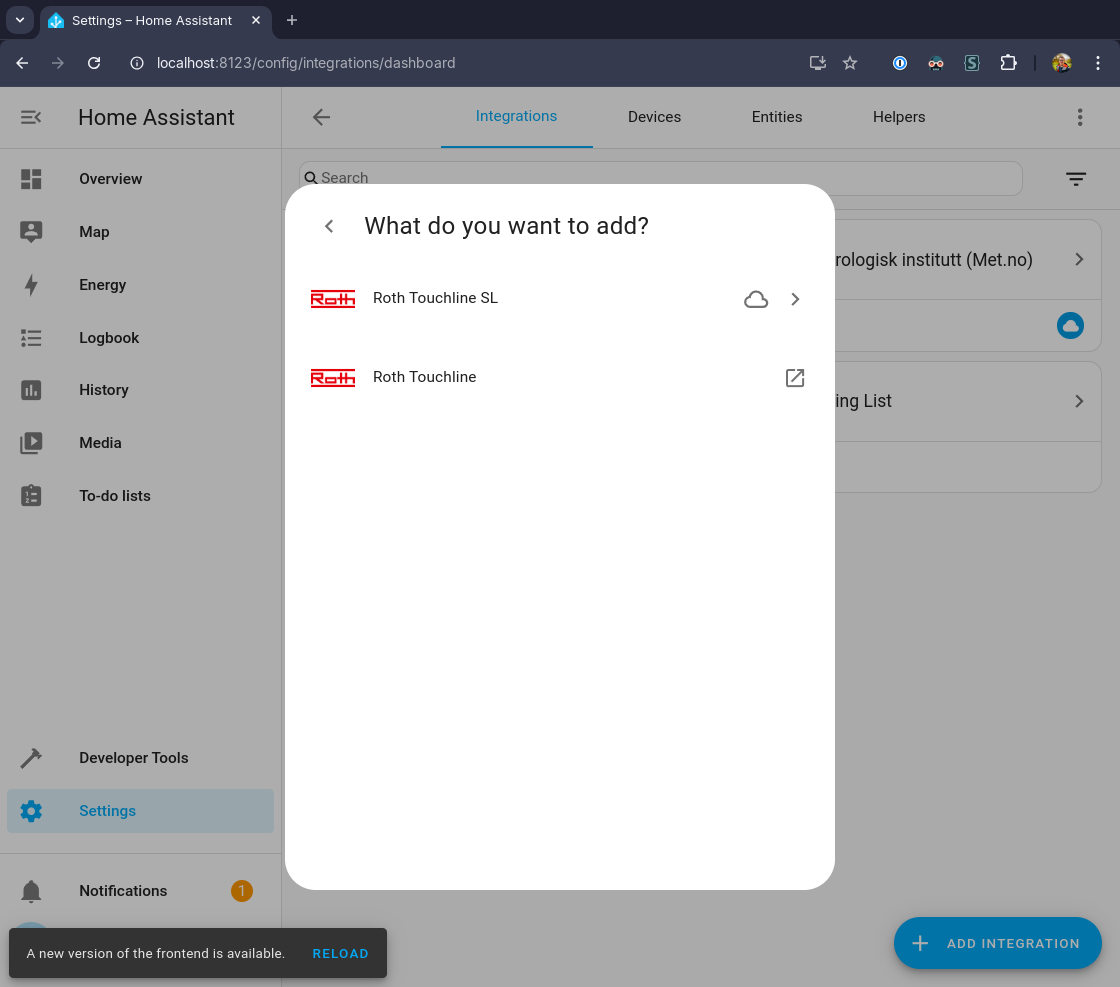Open the three-dot overflow menu
Viewport: 1120px width, 987px height.
1080,117
